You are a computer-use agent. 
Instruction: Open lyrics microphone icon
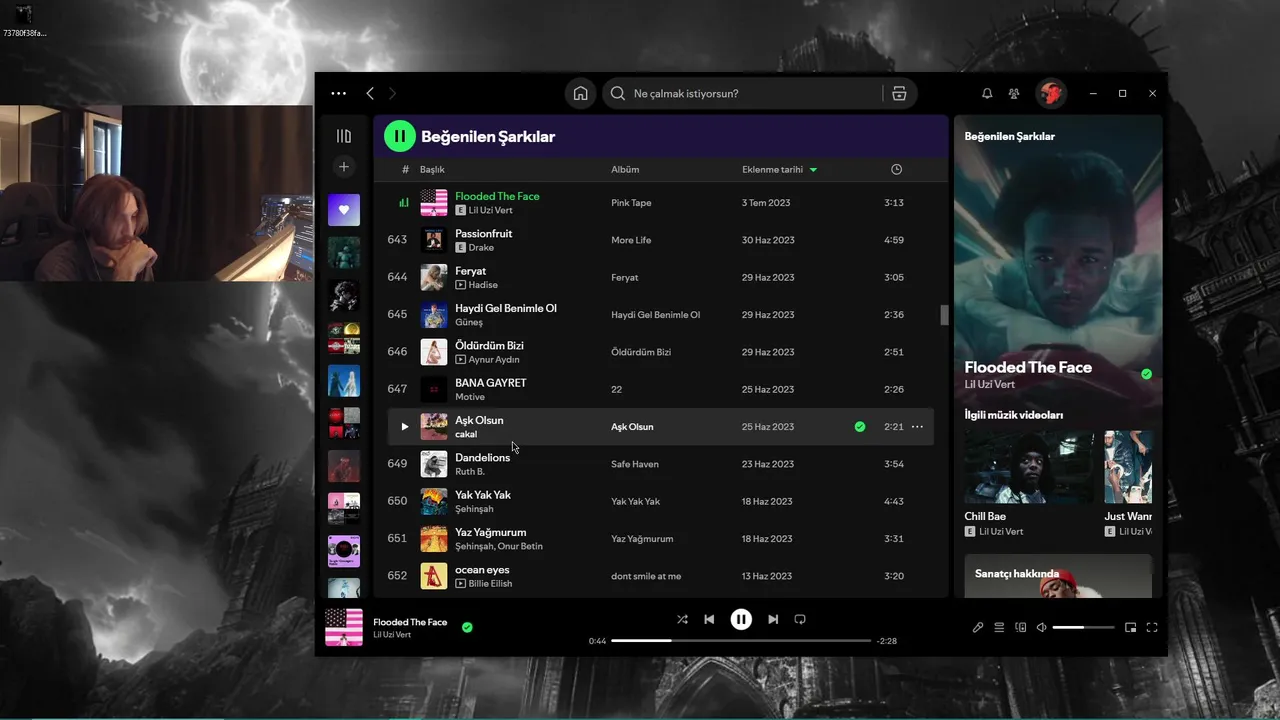point(978,627)
